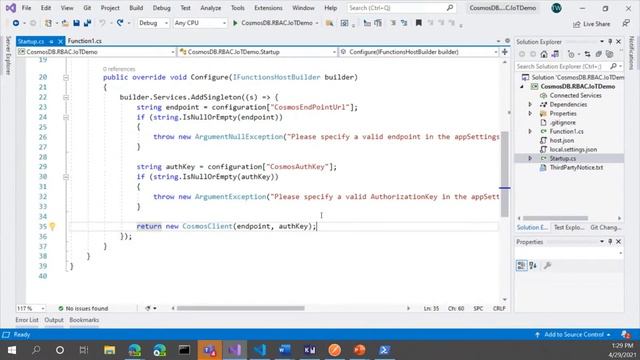Viewport: 640px width, 360px height.
Task: Click the Search (Ctrl+Q) box
Action: (401, 8)
